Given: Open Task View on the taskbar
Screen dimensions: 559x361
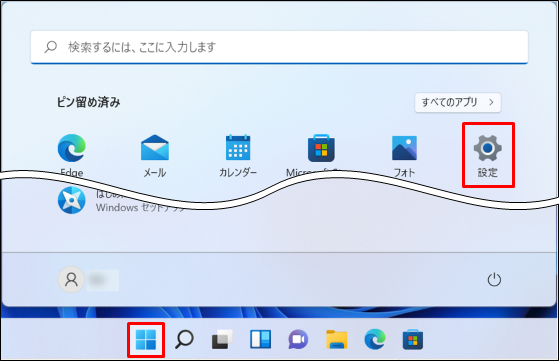Looking at the screenshot, I should pos(222,340).
